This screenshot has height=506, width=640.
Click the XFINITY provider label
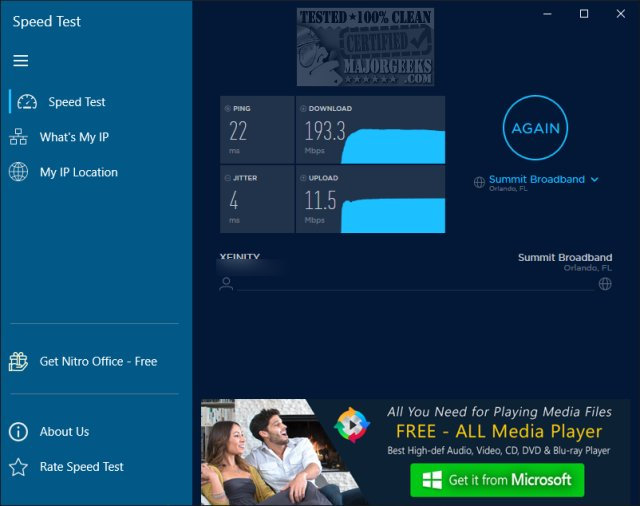point(240,256)
